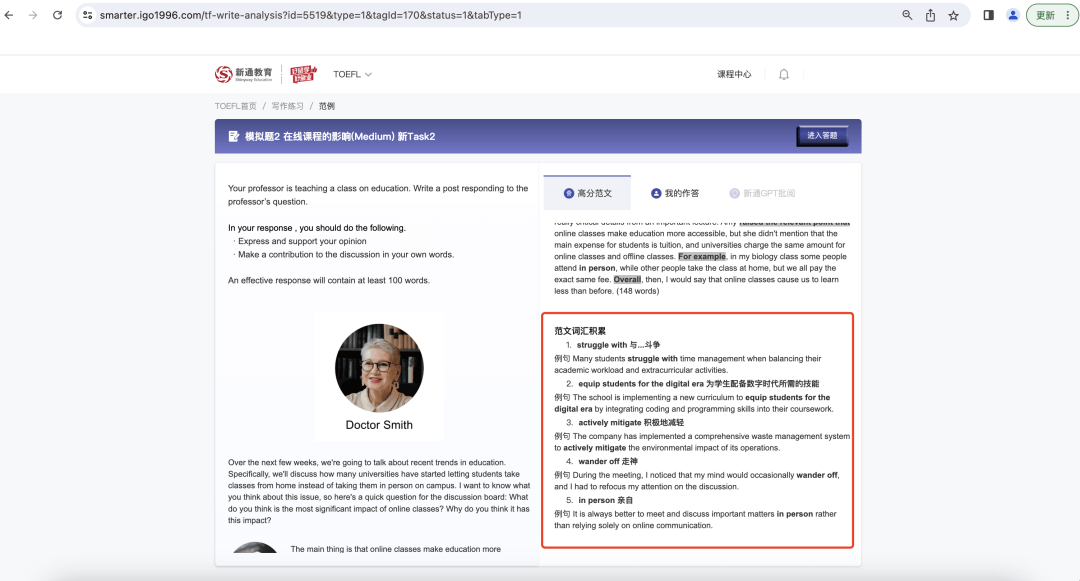This screenshot has width=1080, height=581.
Task: Go to TOEFL首页 breadcrumb
Action: click(236, 106)
